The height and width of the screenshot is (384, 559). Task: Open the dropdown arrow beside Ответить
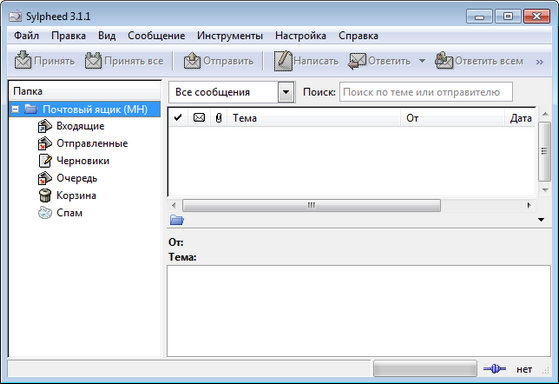pos(422,61)
